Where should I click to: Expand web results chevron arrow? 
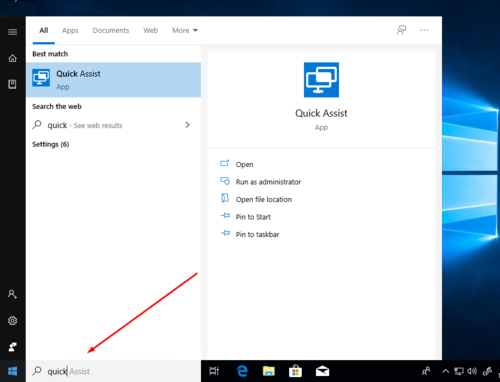click(x=187, y=125)
